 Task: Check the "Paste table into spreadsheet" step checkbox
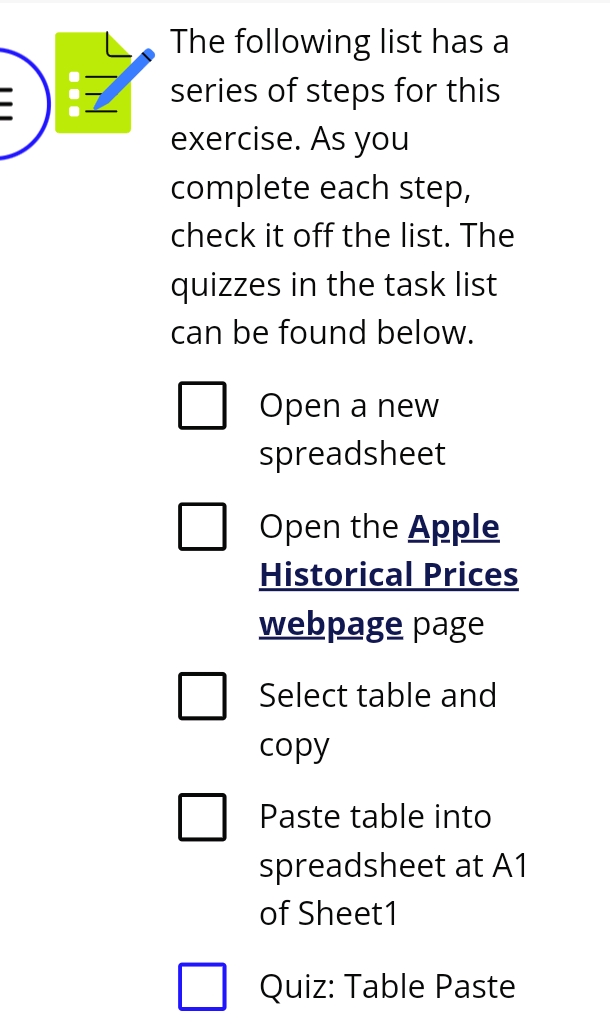pyautogui.click(x=202, y=817)
